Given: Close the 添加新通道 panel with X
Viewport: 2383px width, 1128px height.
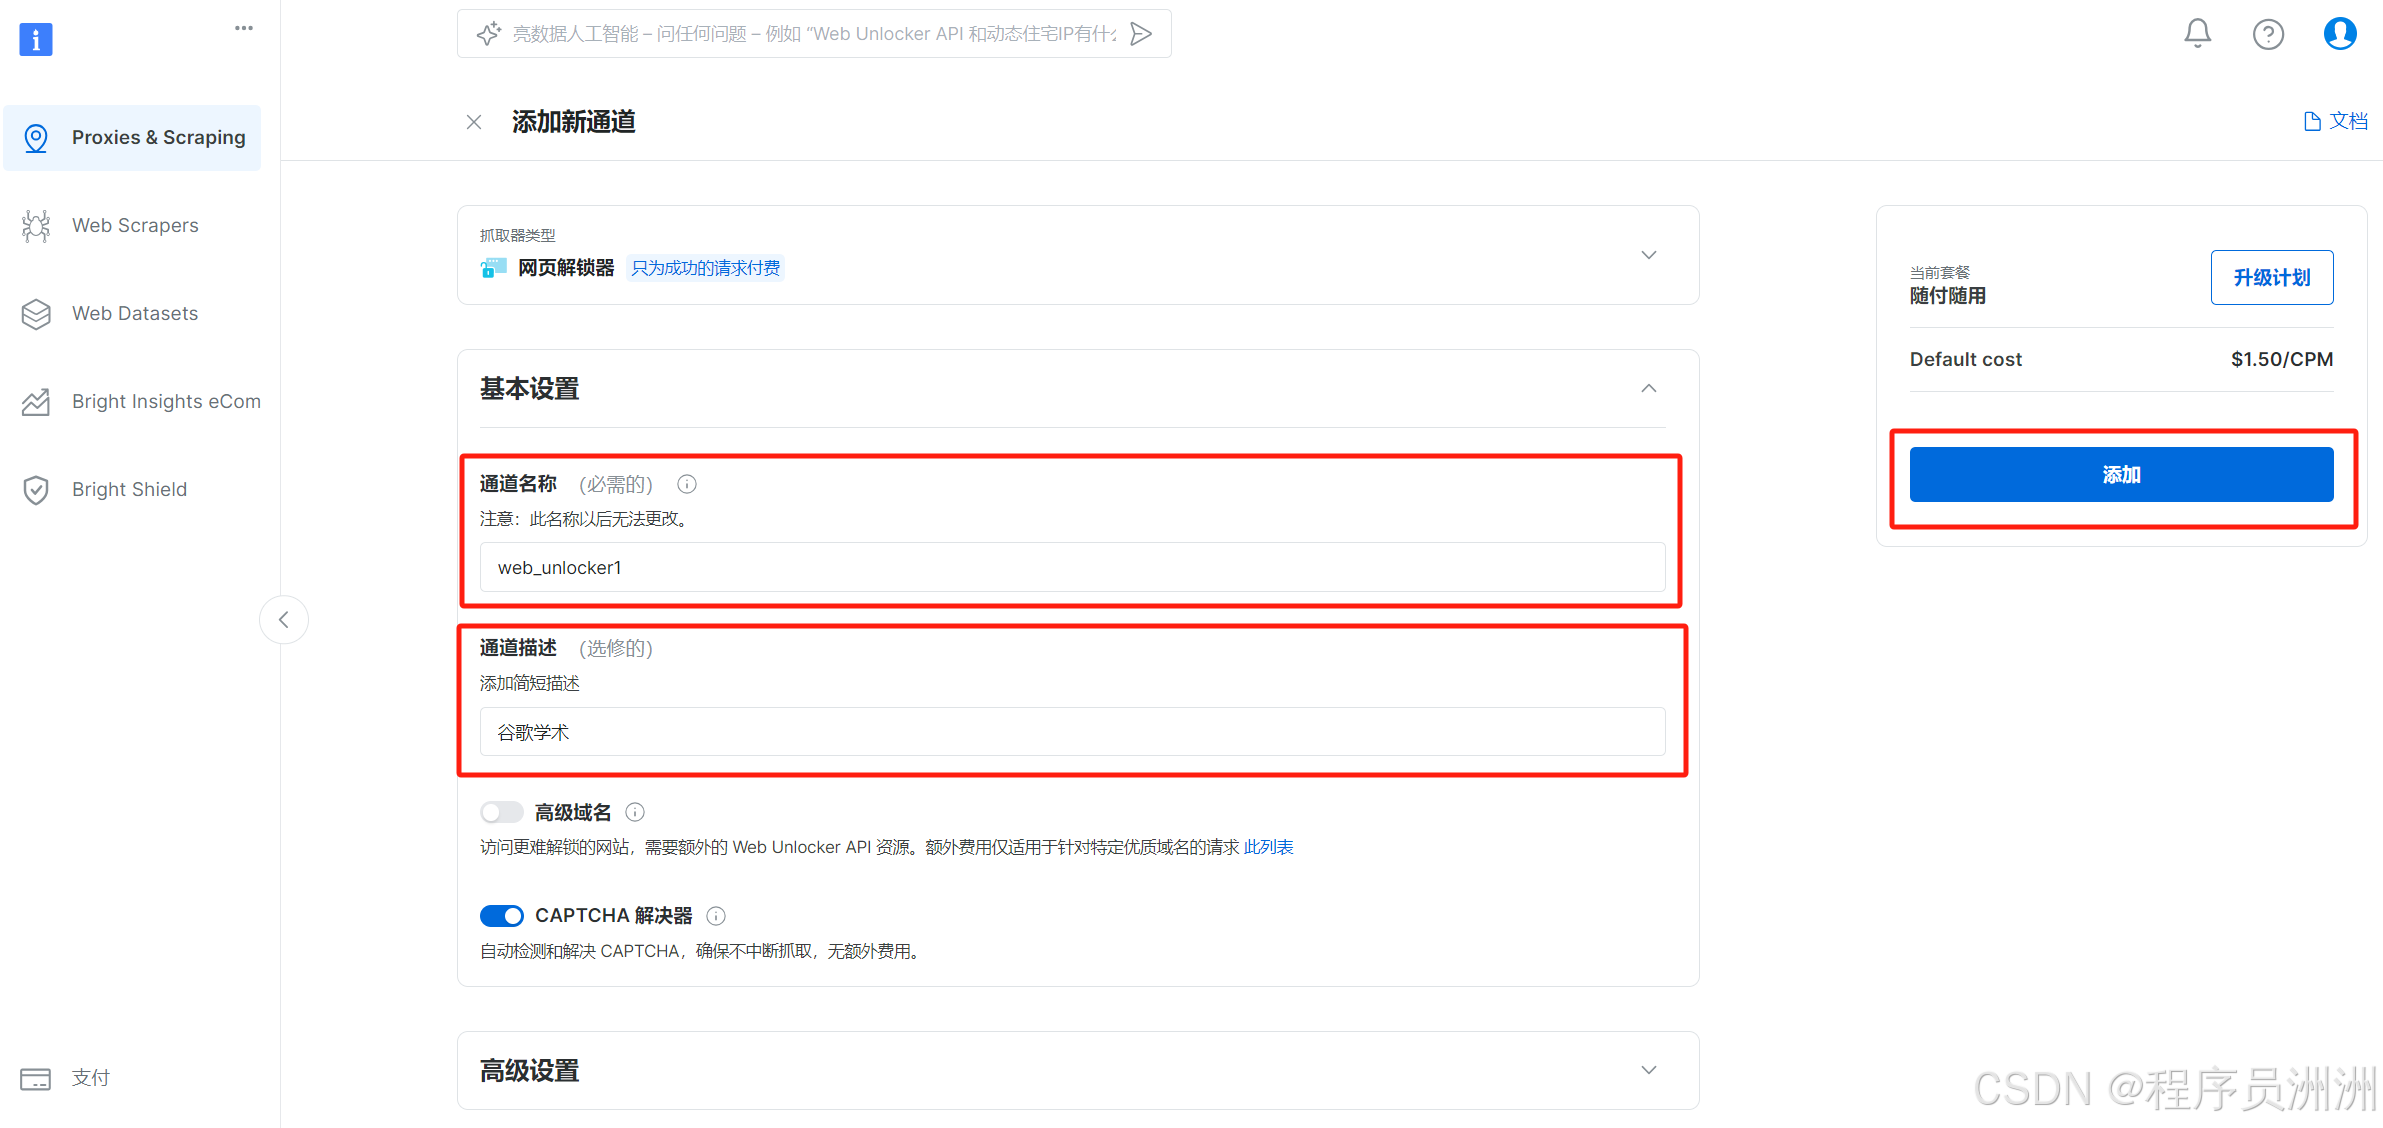Looking at the screenshot, I should click(474, 122).
